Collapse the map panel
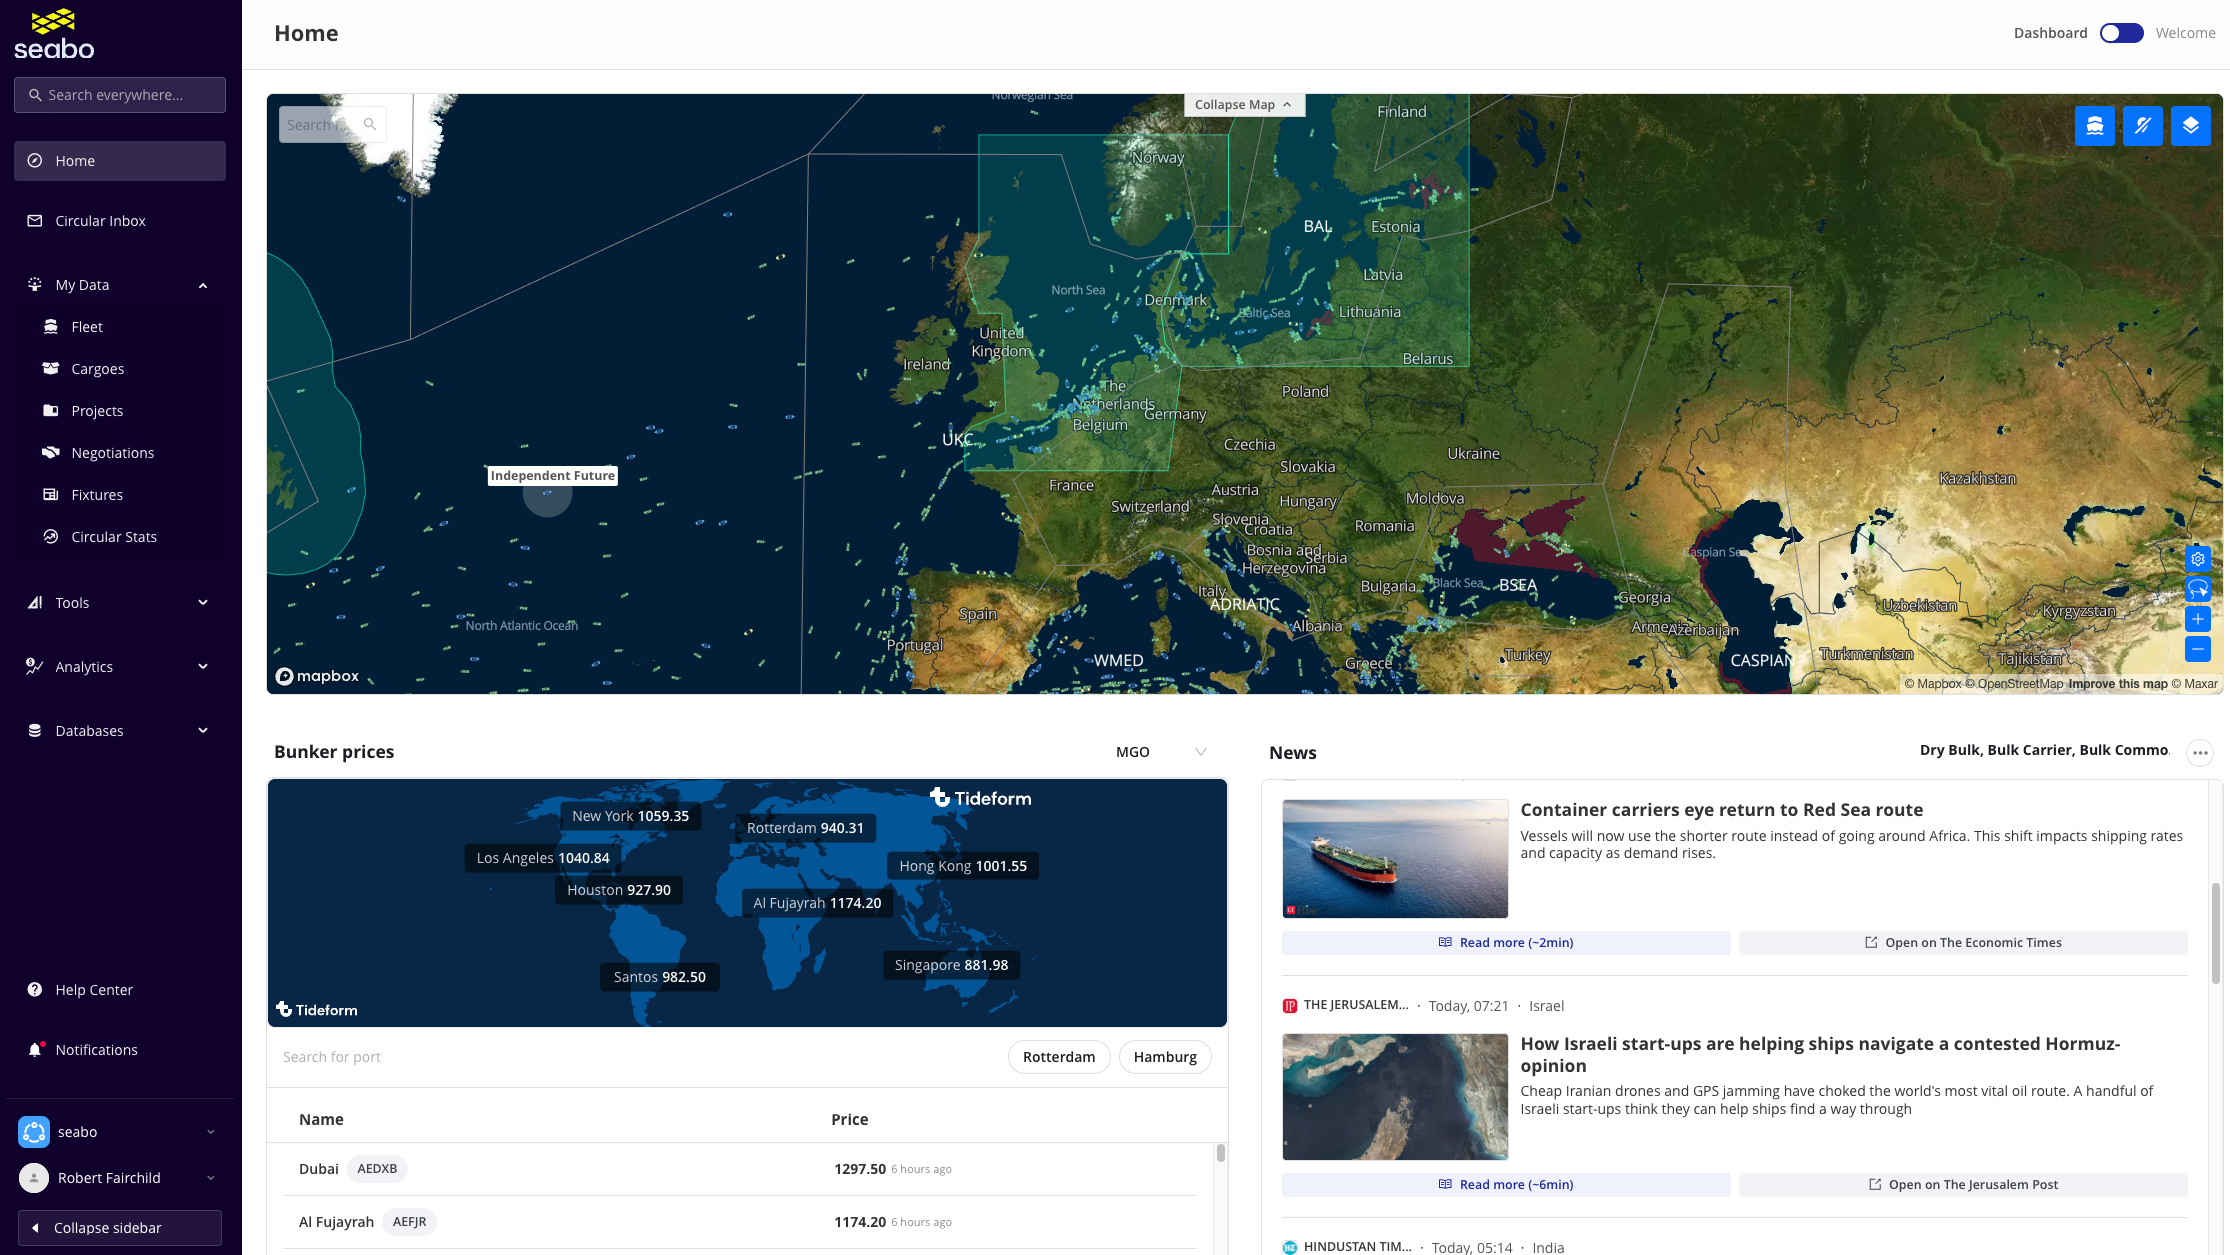2230x1255 pixels. click(1244, 105)
